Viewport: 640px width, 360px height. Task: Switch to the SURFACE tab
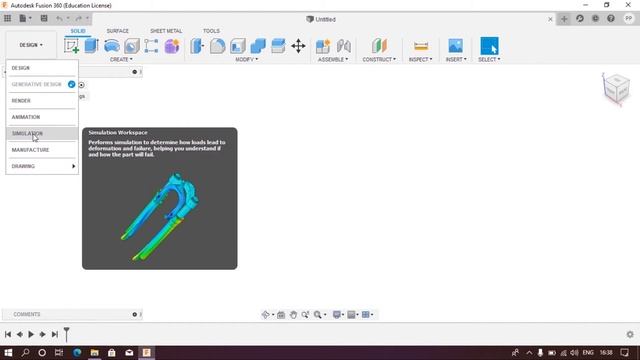tap(118, 31)
